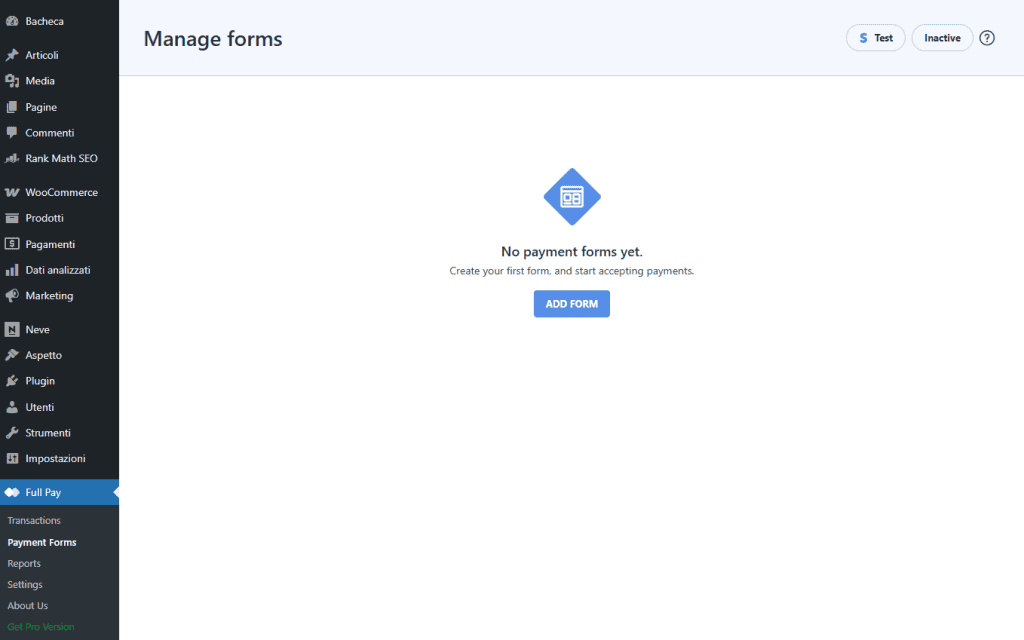The height and width of the screenshot is (640, 1024).
Task: Toggle Test mode in the header
Action: click(x=875, y=37)
